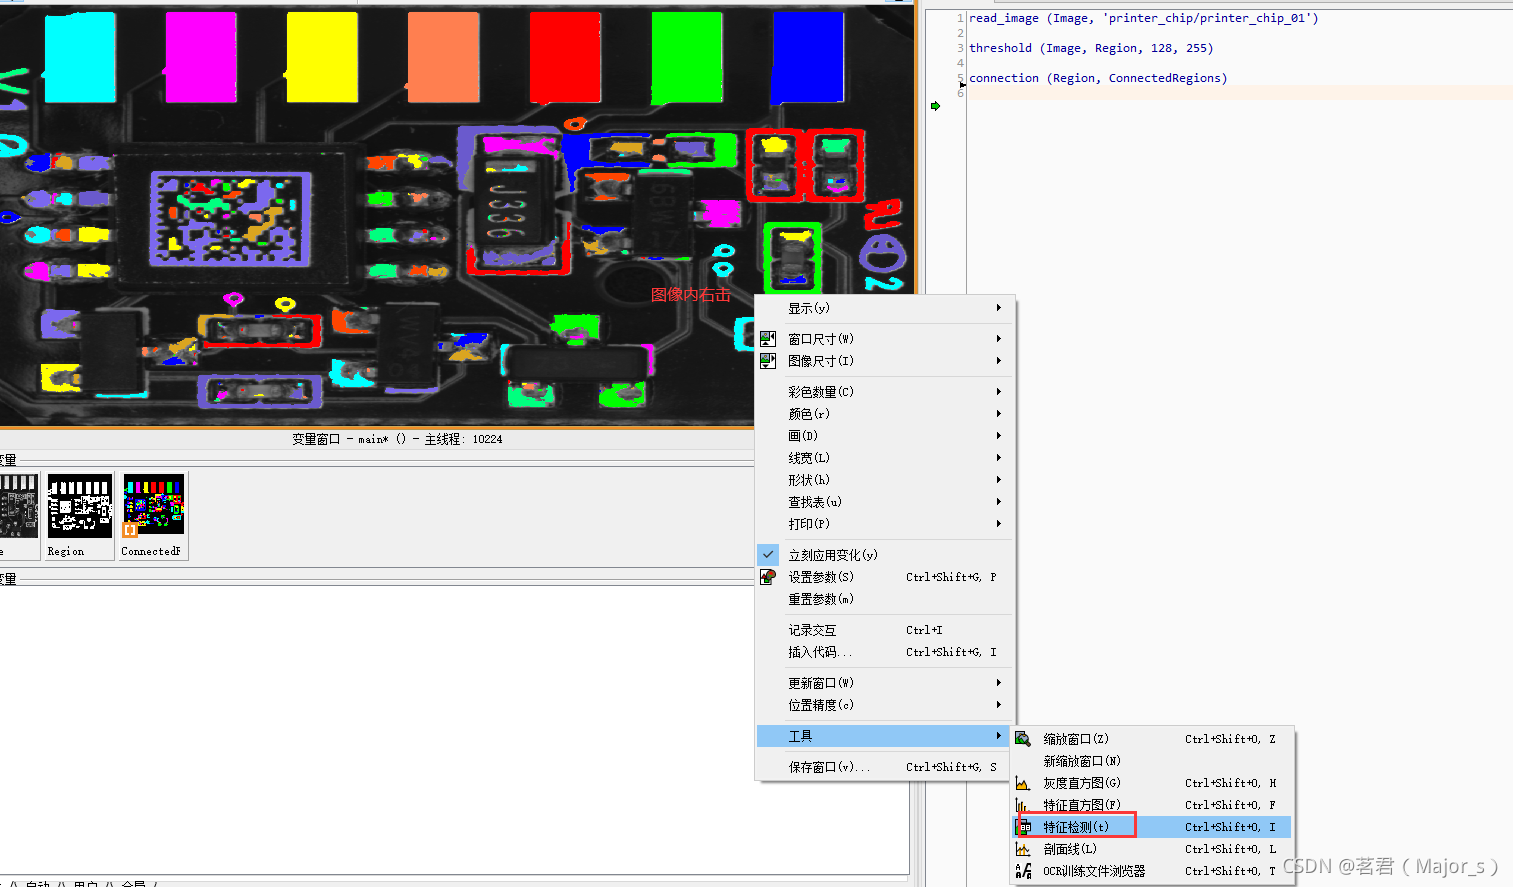Click the yellow pad region in image
The image size is (1513, 887).
point(322,56)
